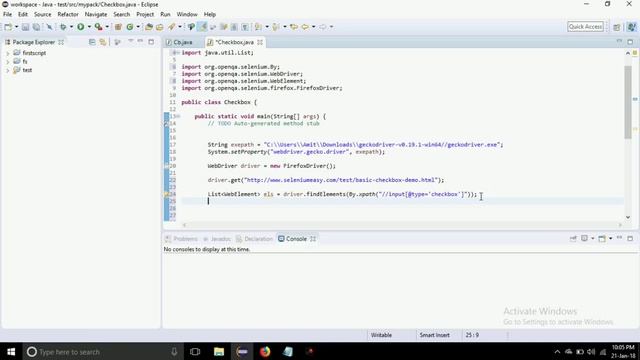The height and width of the screenshot is (360, 640).
Task: Click the green Run button
Action: (x=81, y=27)
